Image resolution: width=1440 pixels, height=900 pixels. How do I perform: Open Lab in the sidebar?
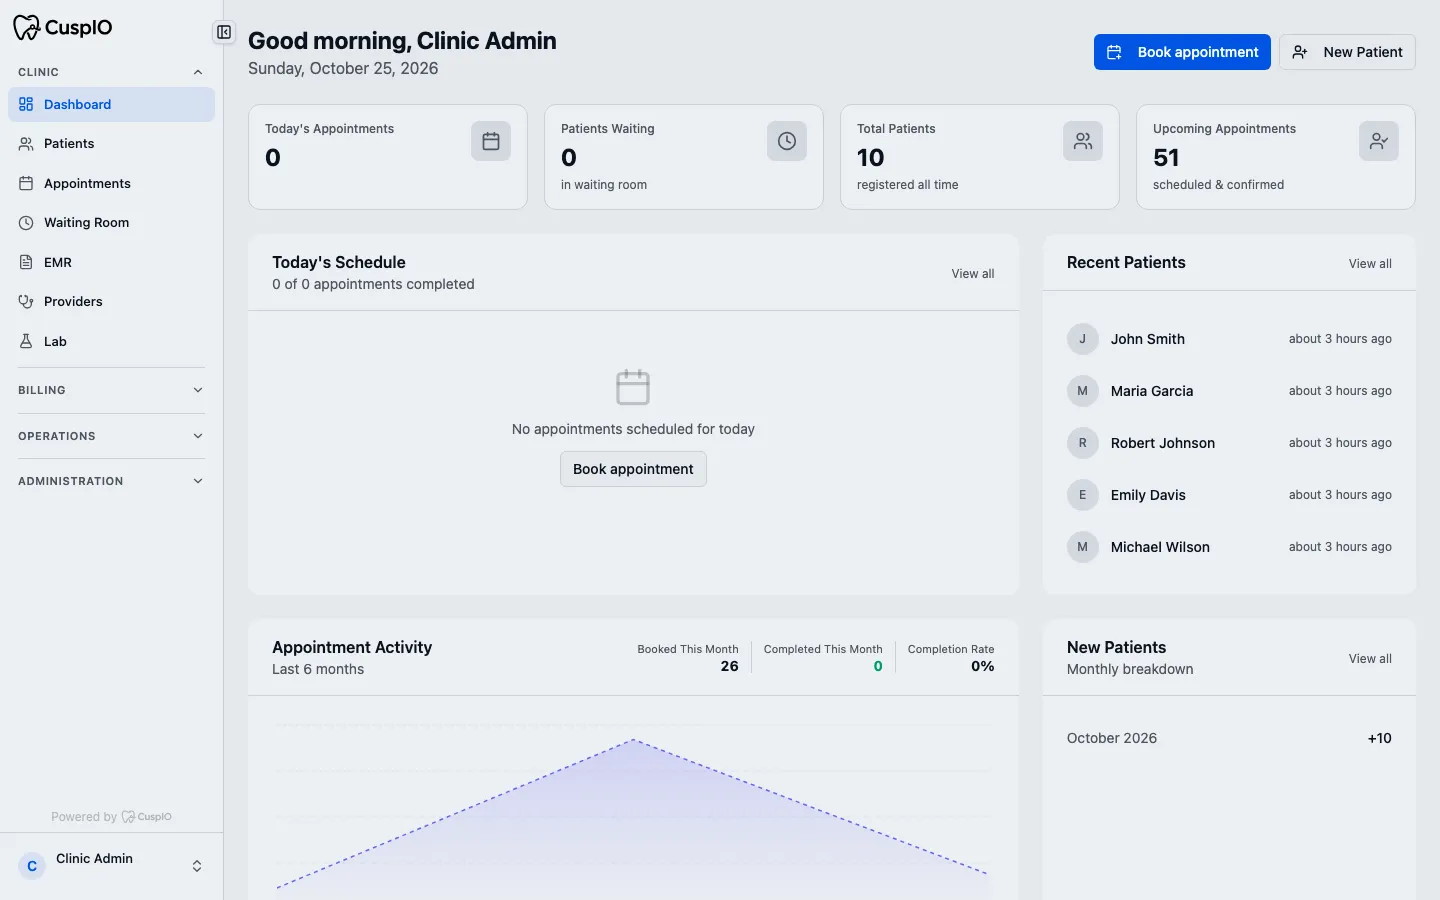(111, 341)
